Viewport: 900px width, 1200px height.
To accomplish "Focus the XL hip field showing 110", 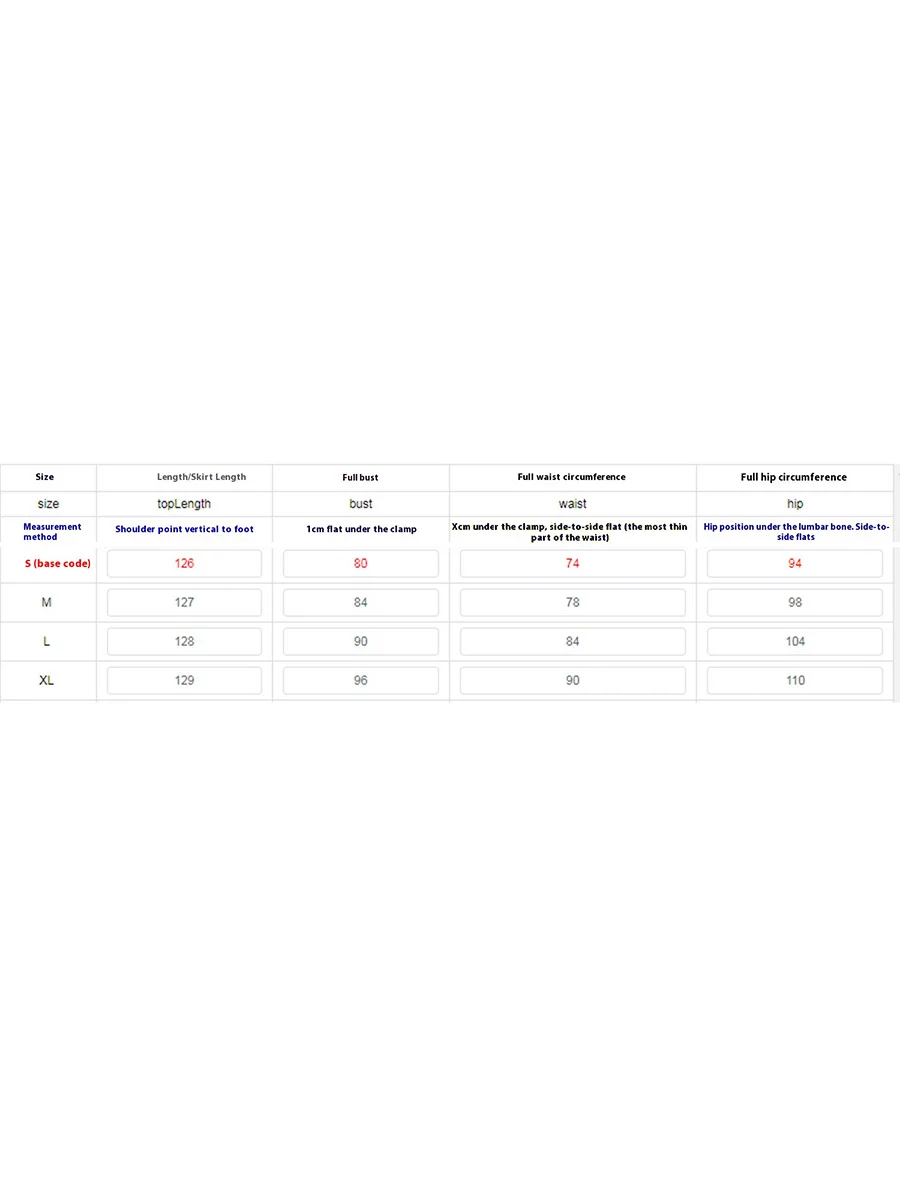I will click(794, 681).
